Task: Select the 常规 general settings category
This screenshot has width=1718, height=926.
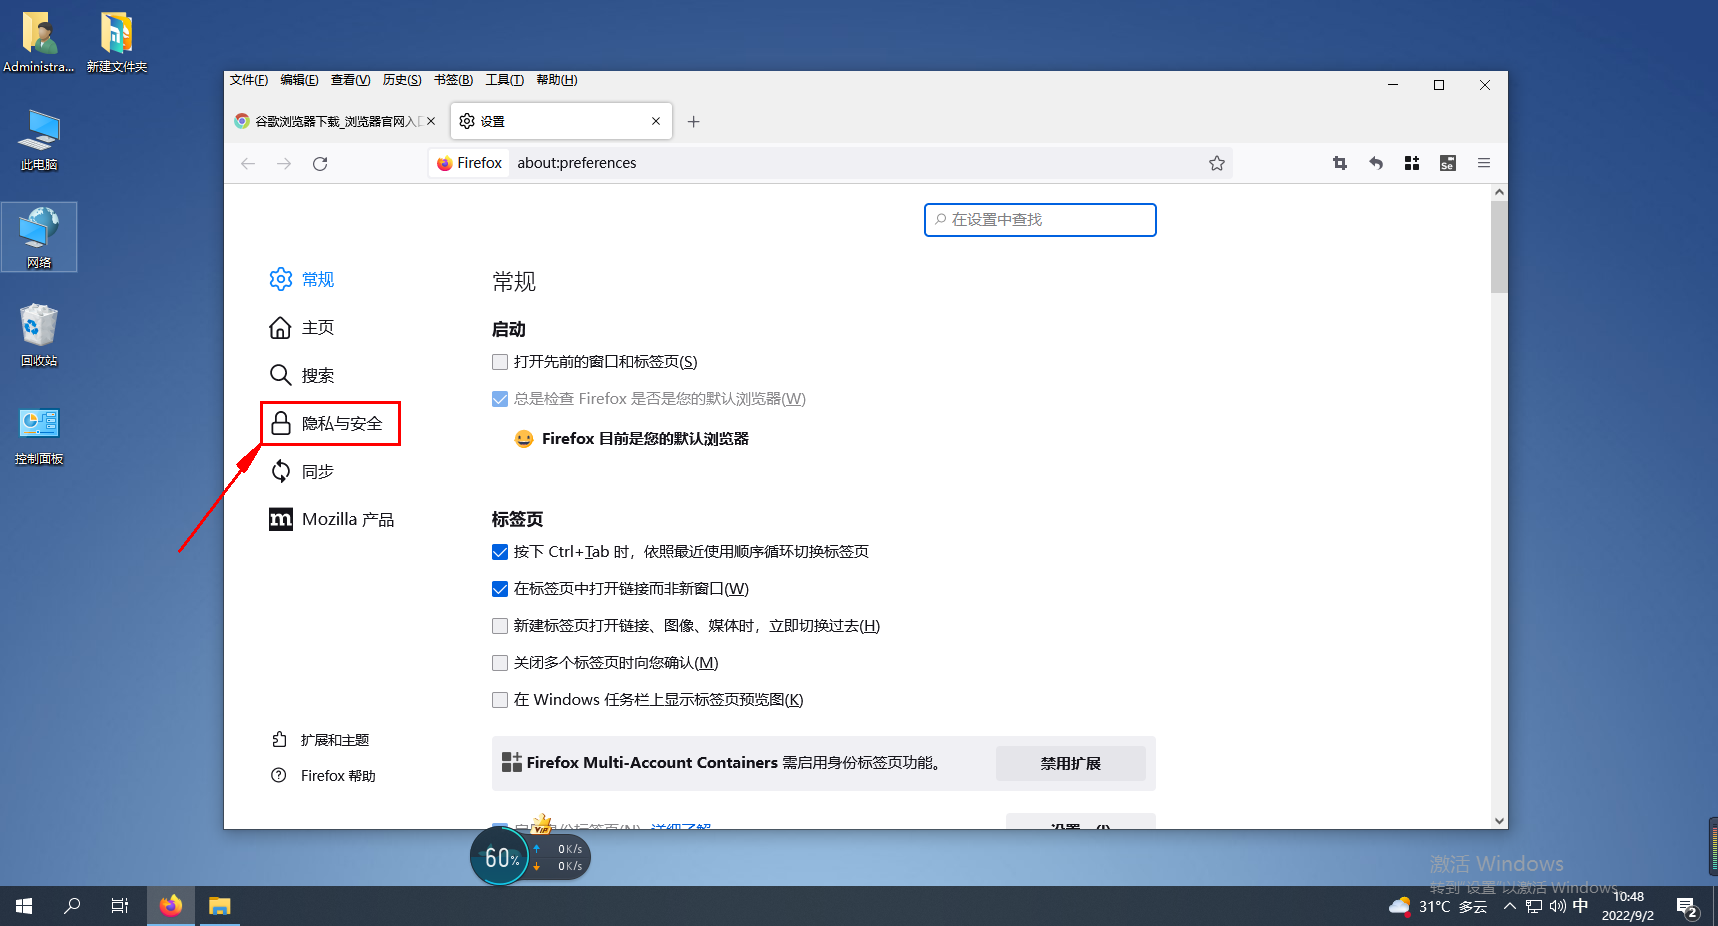Action: 302,279
